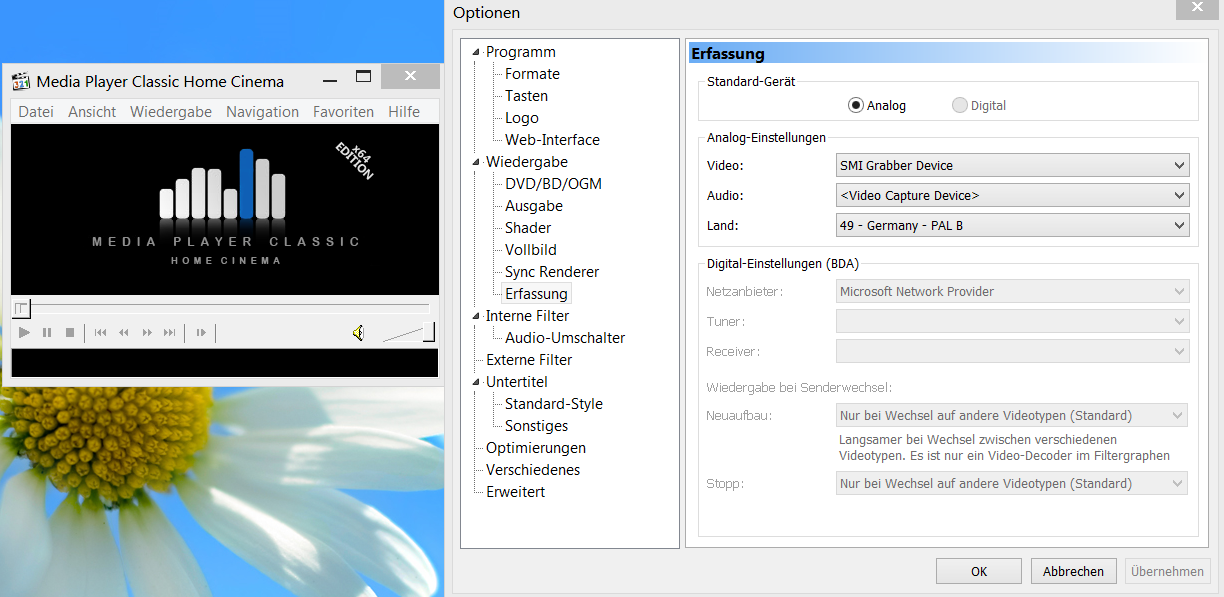The width and height of the screenshot is (1224, 597).
Task: Open the Netzanbieter dropdown
Action: point(1012,291)
